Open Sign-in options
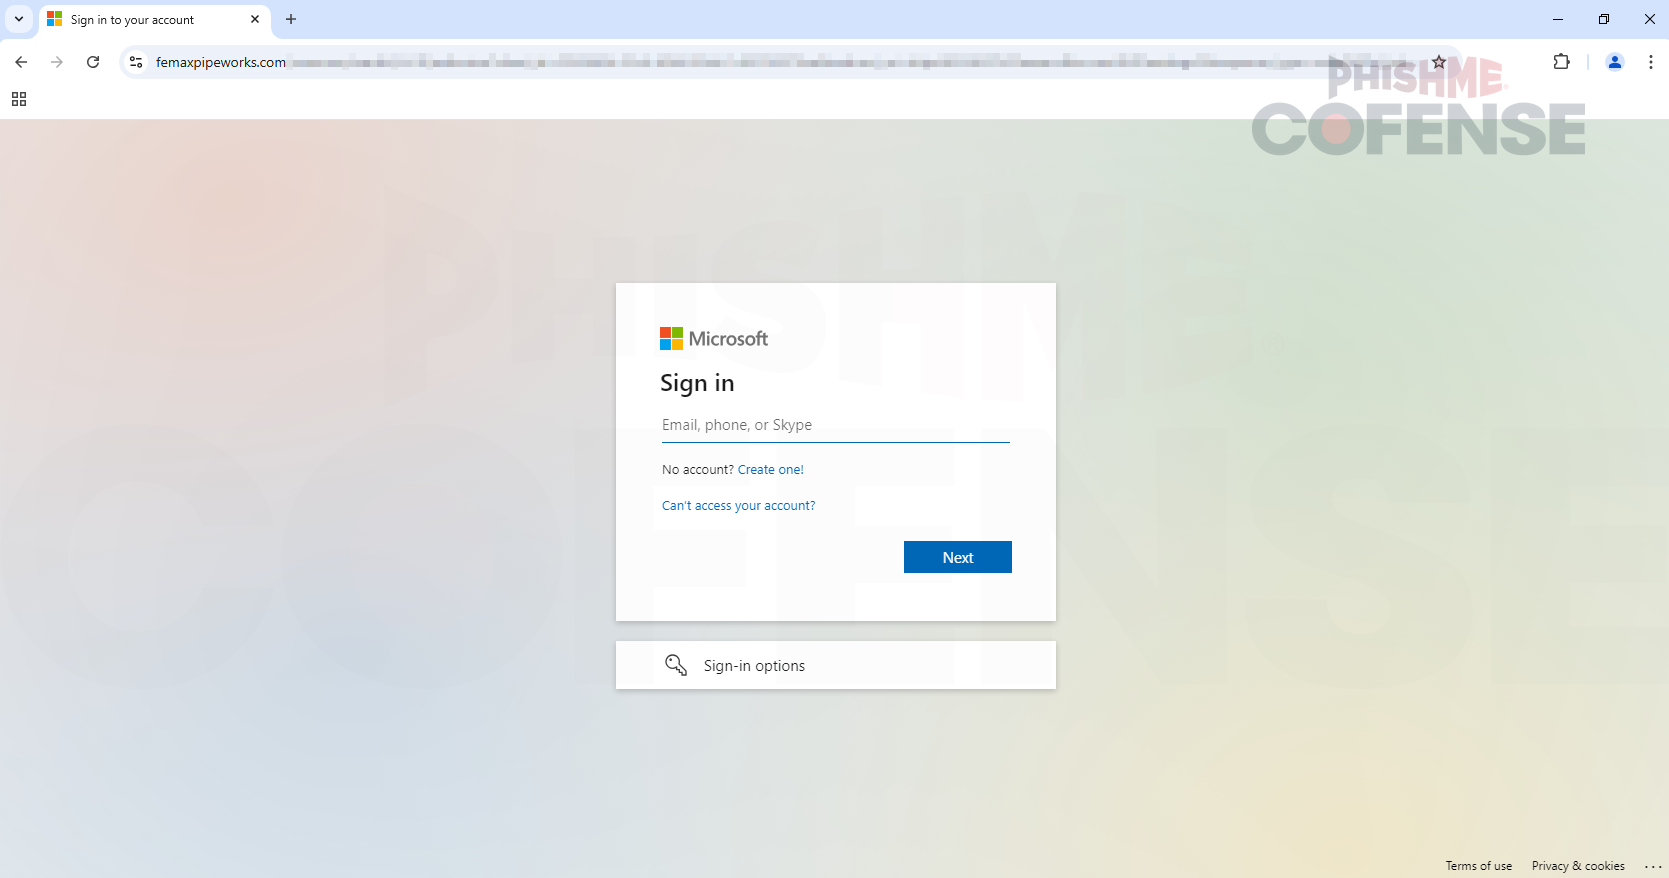The width and height of the screenshot is (1669, 878). [835, 665]
